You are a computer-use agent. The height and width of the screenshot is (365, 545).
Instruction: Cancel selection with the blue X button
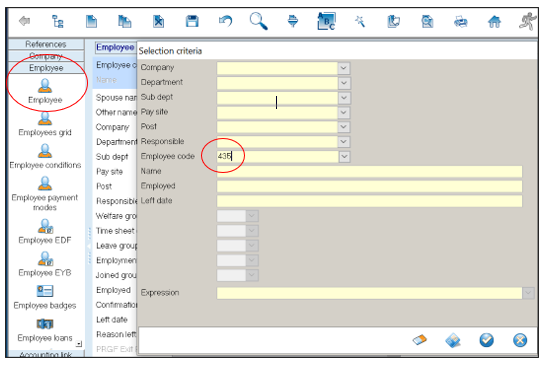520,340
